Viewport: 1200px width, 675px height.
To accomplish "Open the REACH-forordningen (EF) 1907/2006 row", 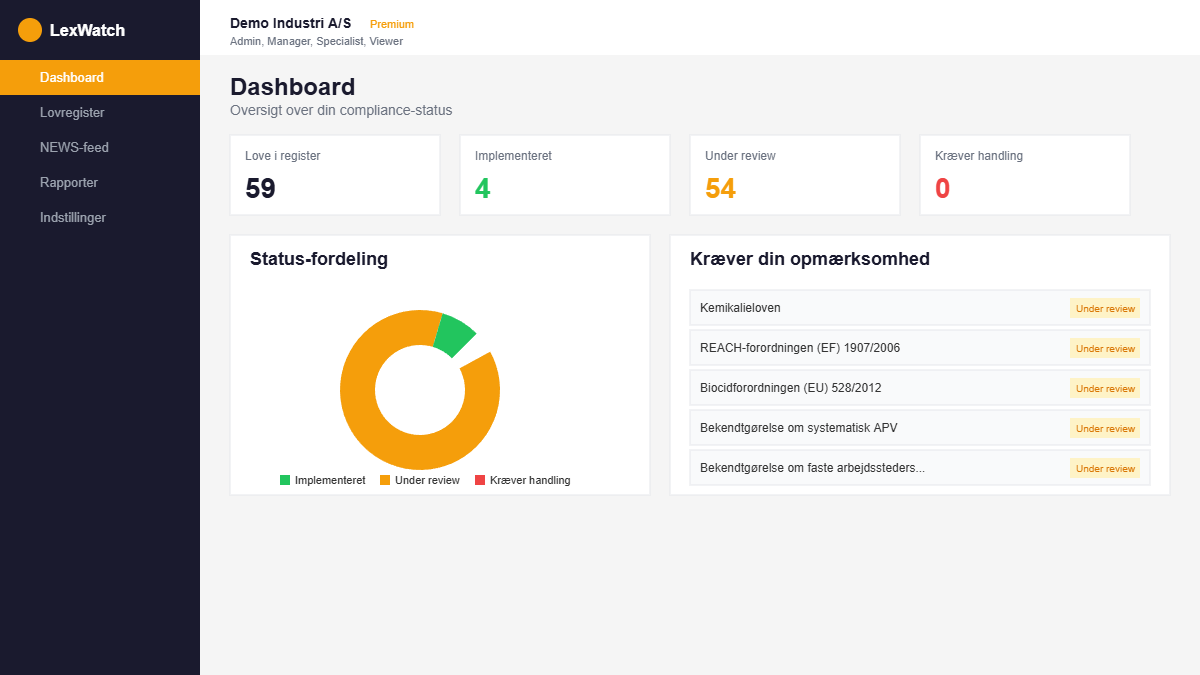I will click(920, 348).
